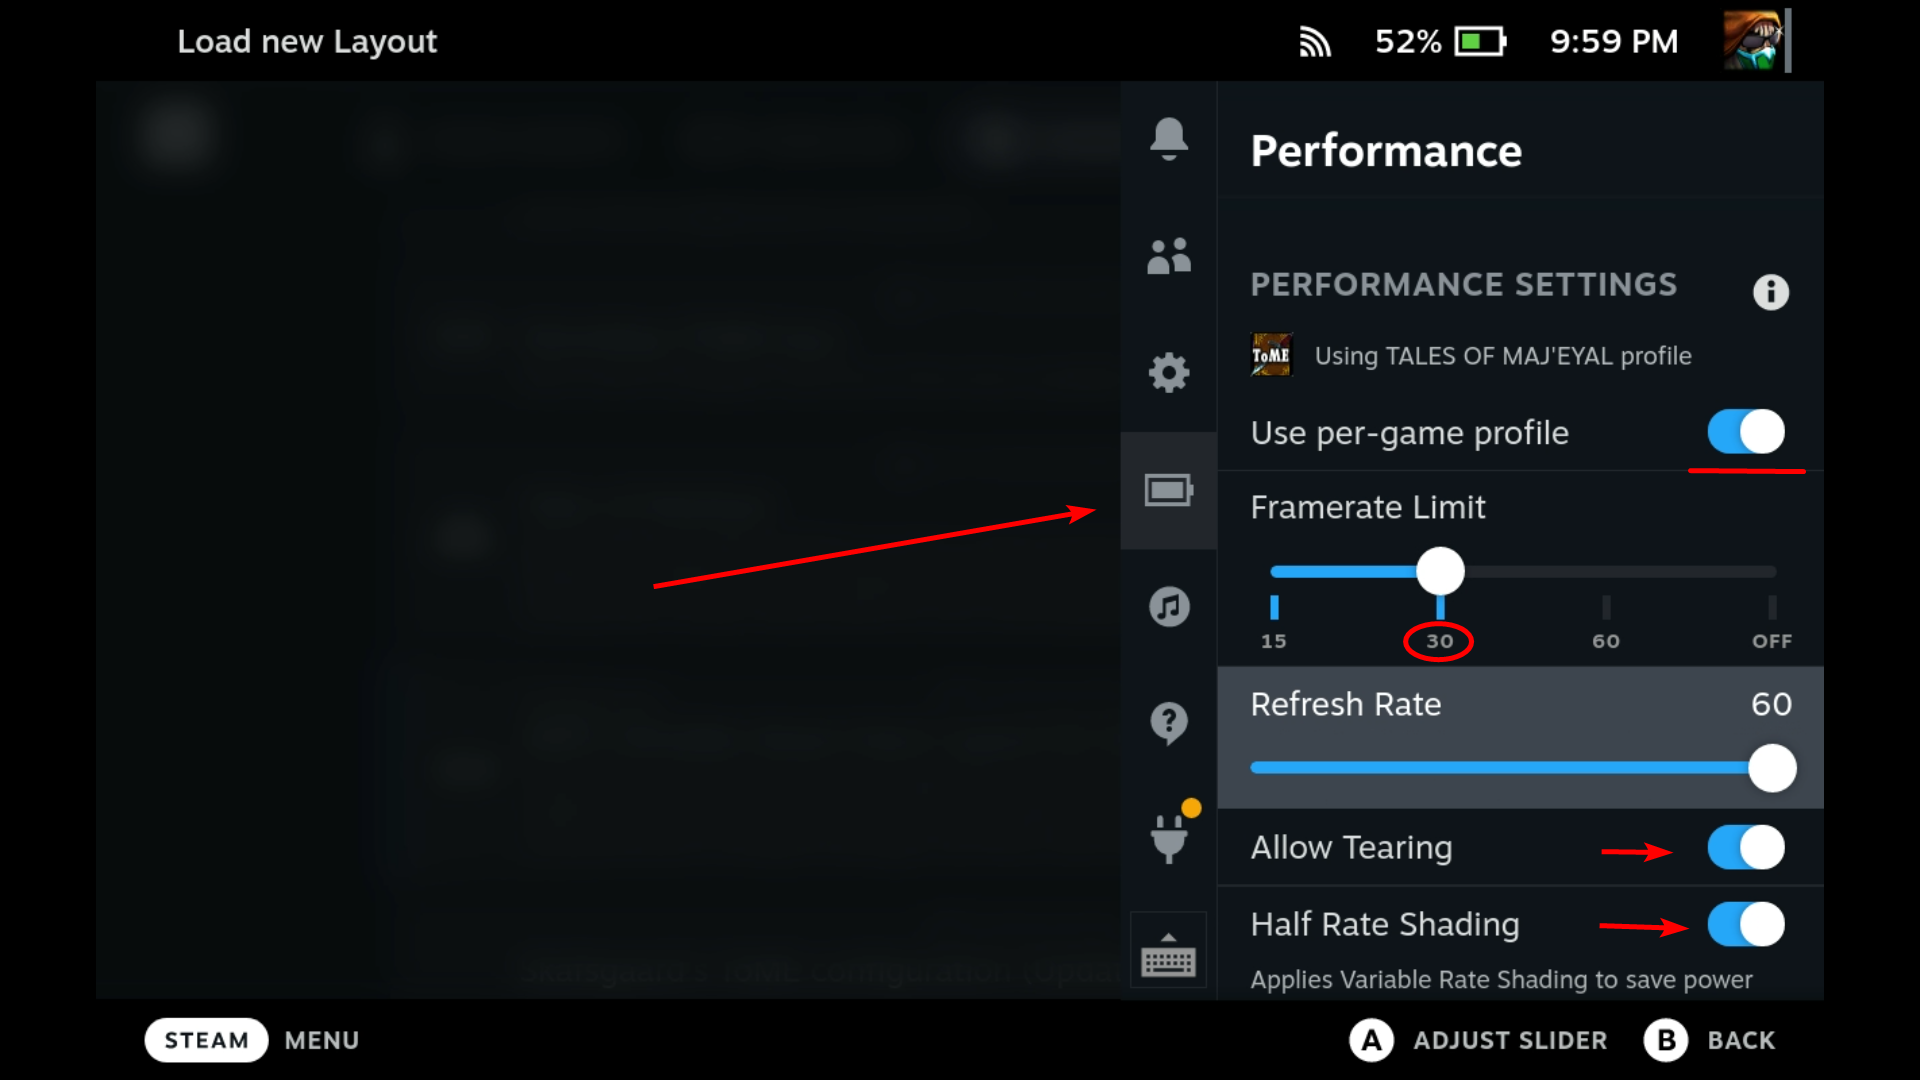
Task: Toggle the Use per-game profile switch
Action: (x=1745, y=432)
